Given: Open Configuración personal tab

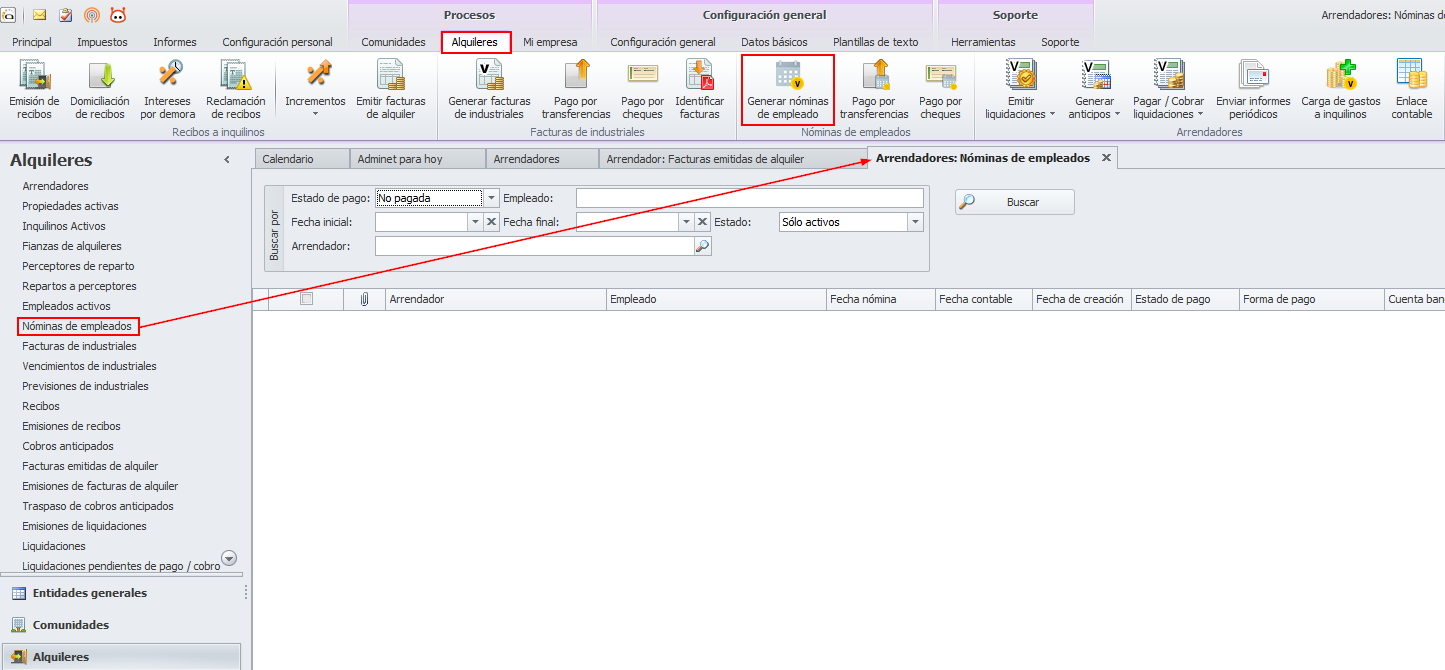Looking at the screenshot, I should tap(277, 42).
